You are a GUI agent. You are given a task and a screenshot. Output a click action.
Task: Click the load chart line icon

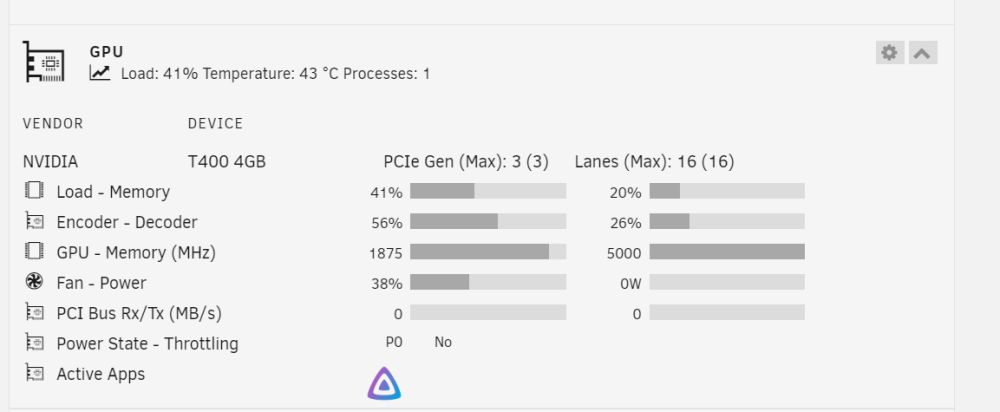pos(99,73)
